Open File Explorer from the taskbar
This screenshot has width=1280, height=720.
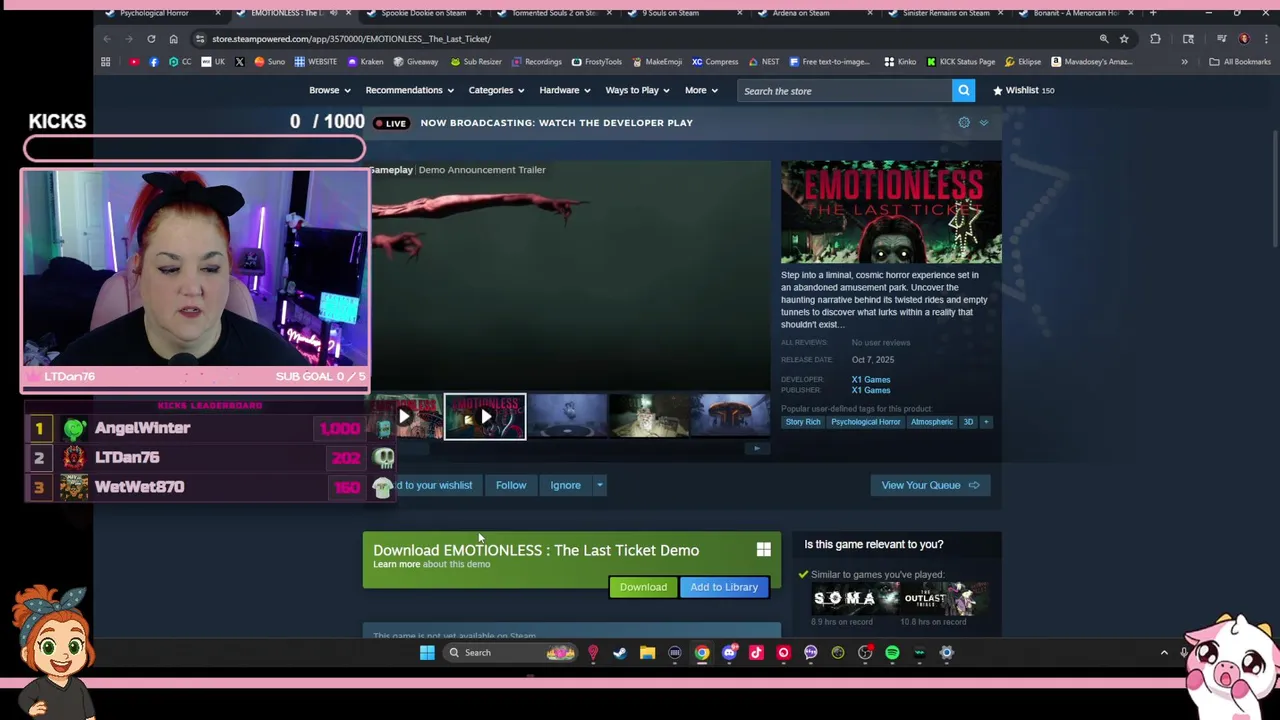647,653
